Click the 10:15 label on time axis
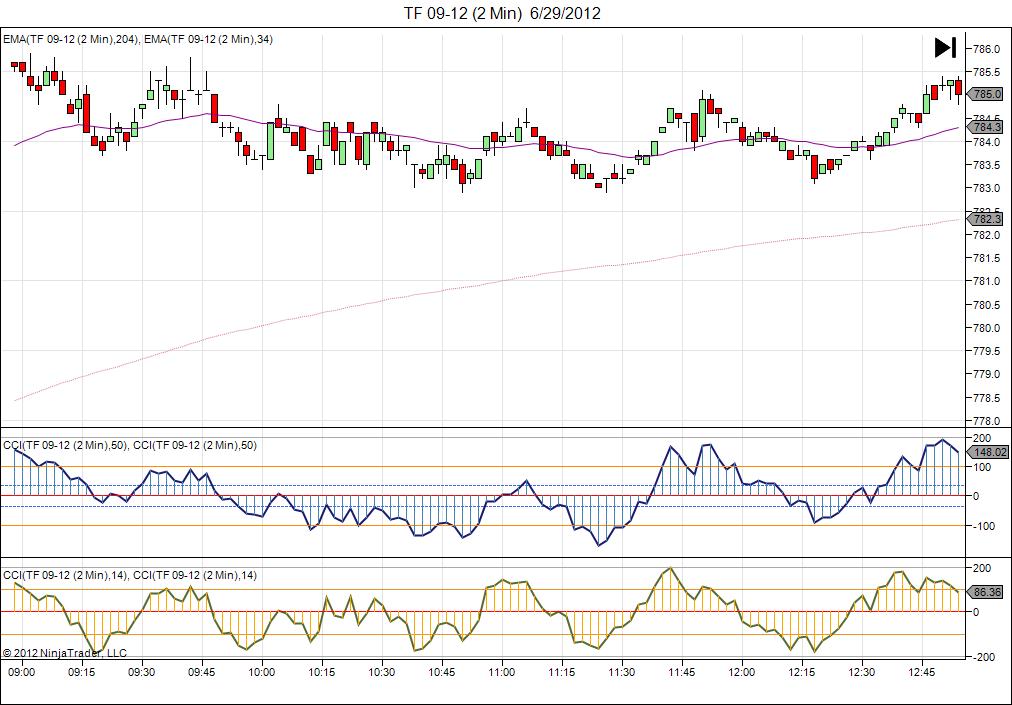 click(322, 673)
